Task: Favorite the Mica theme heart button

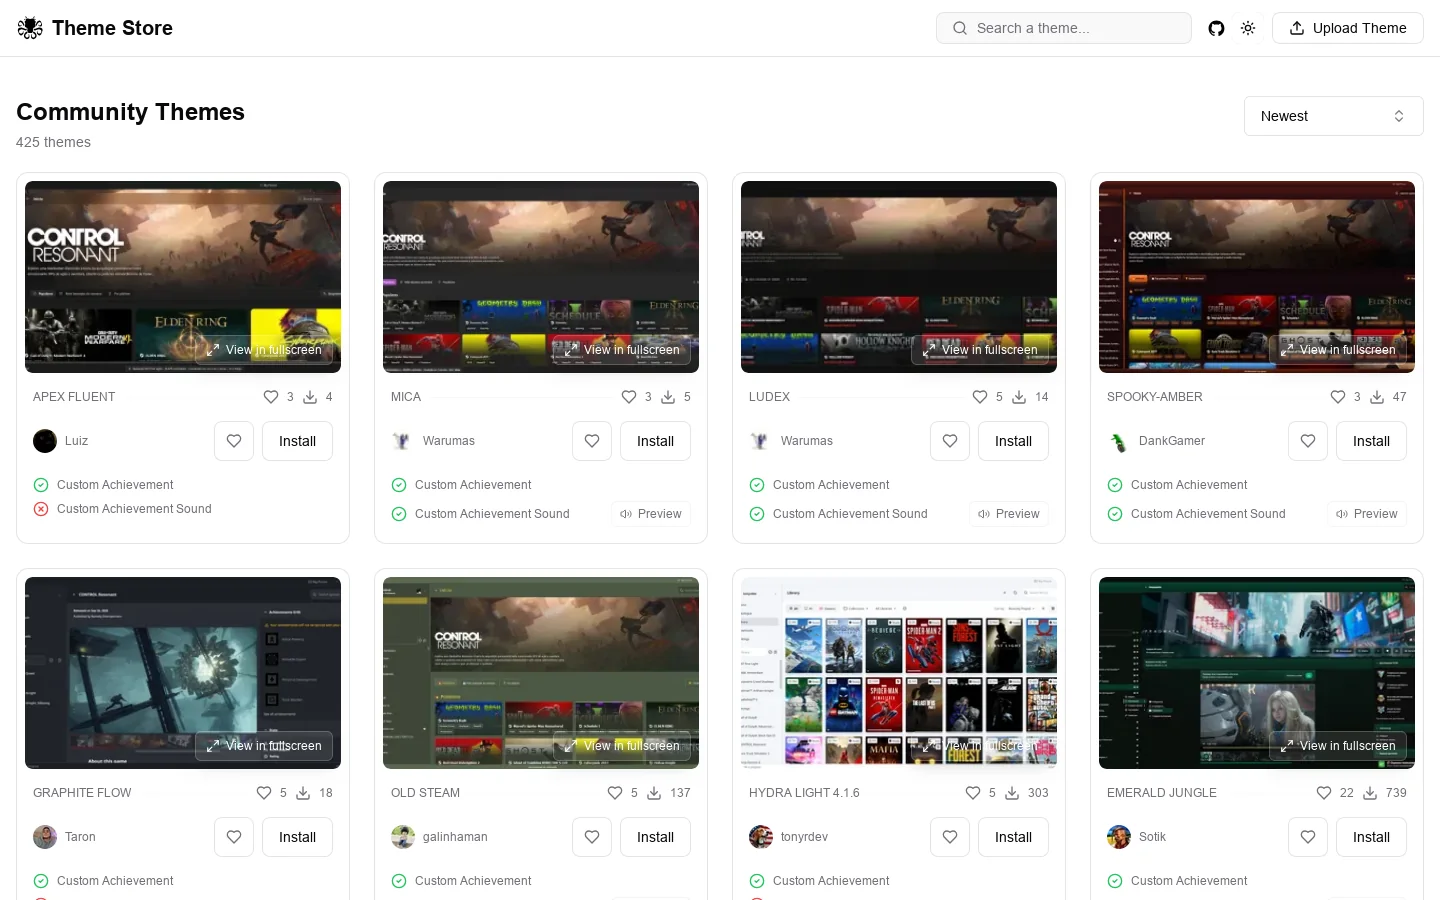Action: (592, 441)
